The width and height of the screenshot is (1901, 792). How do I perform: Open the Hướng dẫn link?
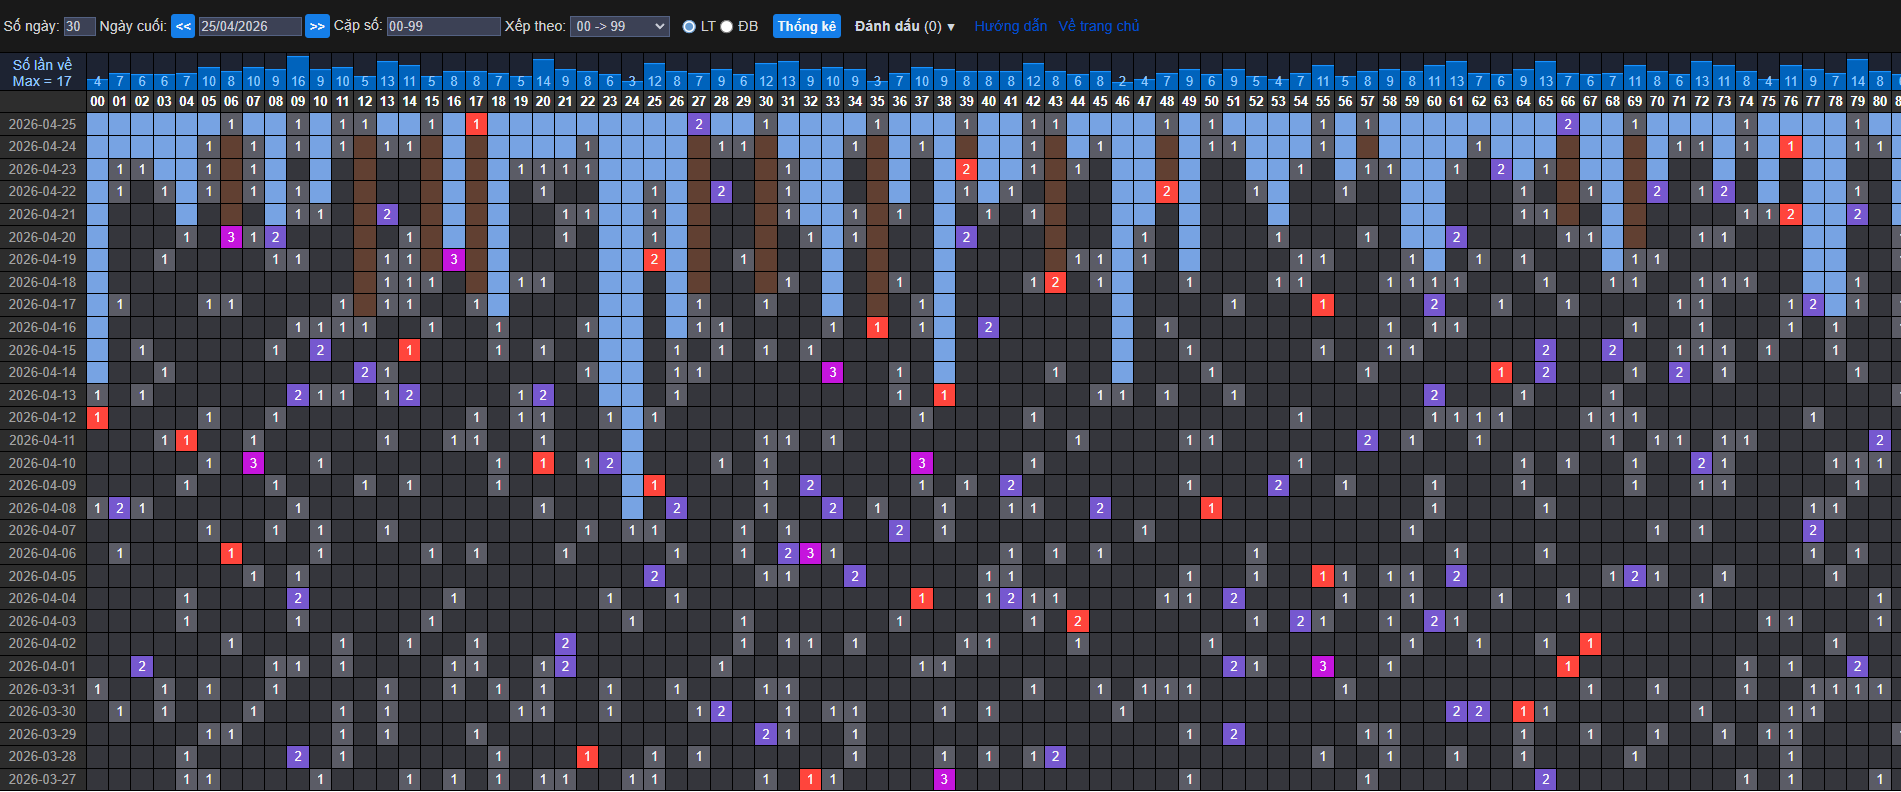(1010, 27)
